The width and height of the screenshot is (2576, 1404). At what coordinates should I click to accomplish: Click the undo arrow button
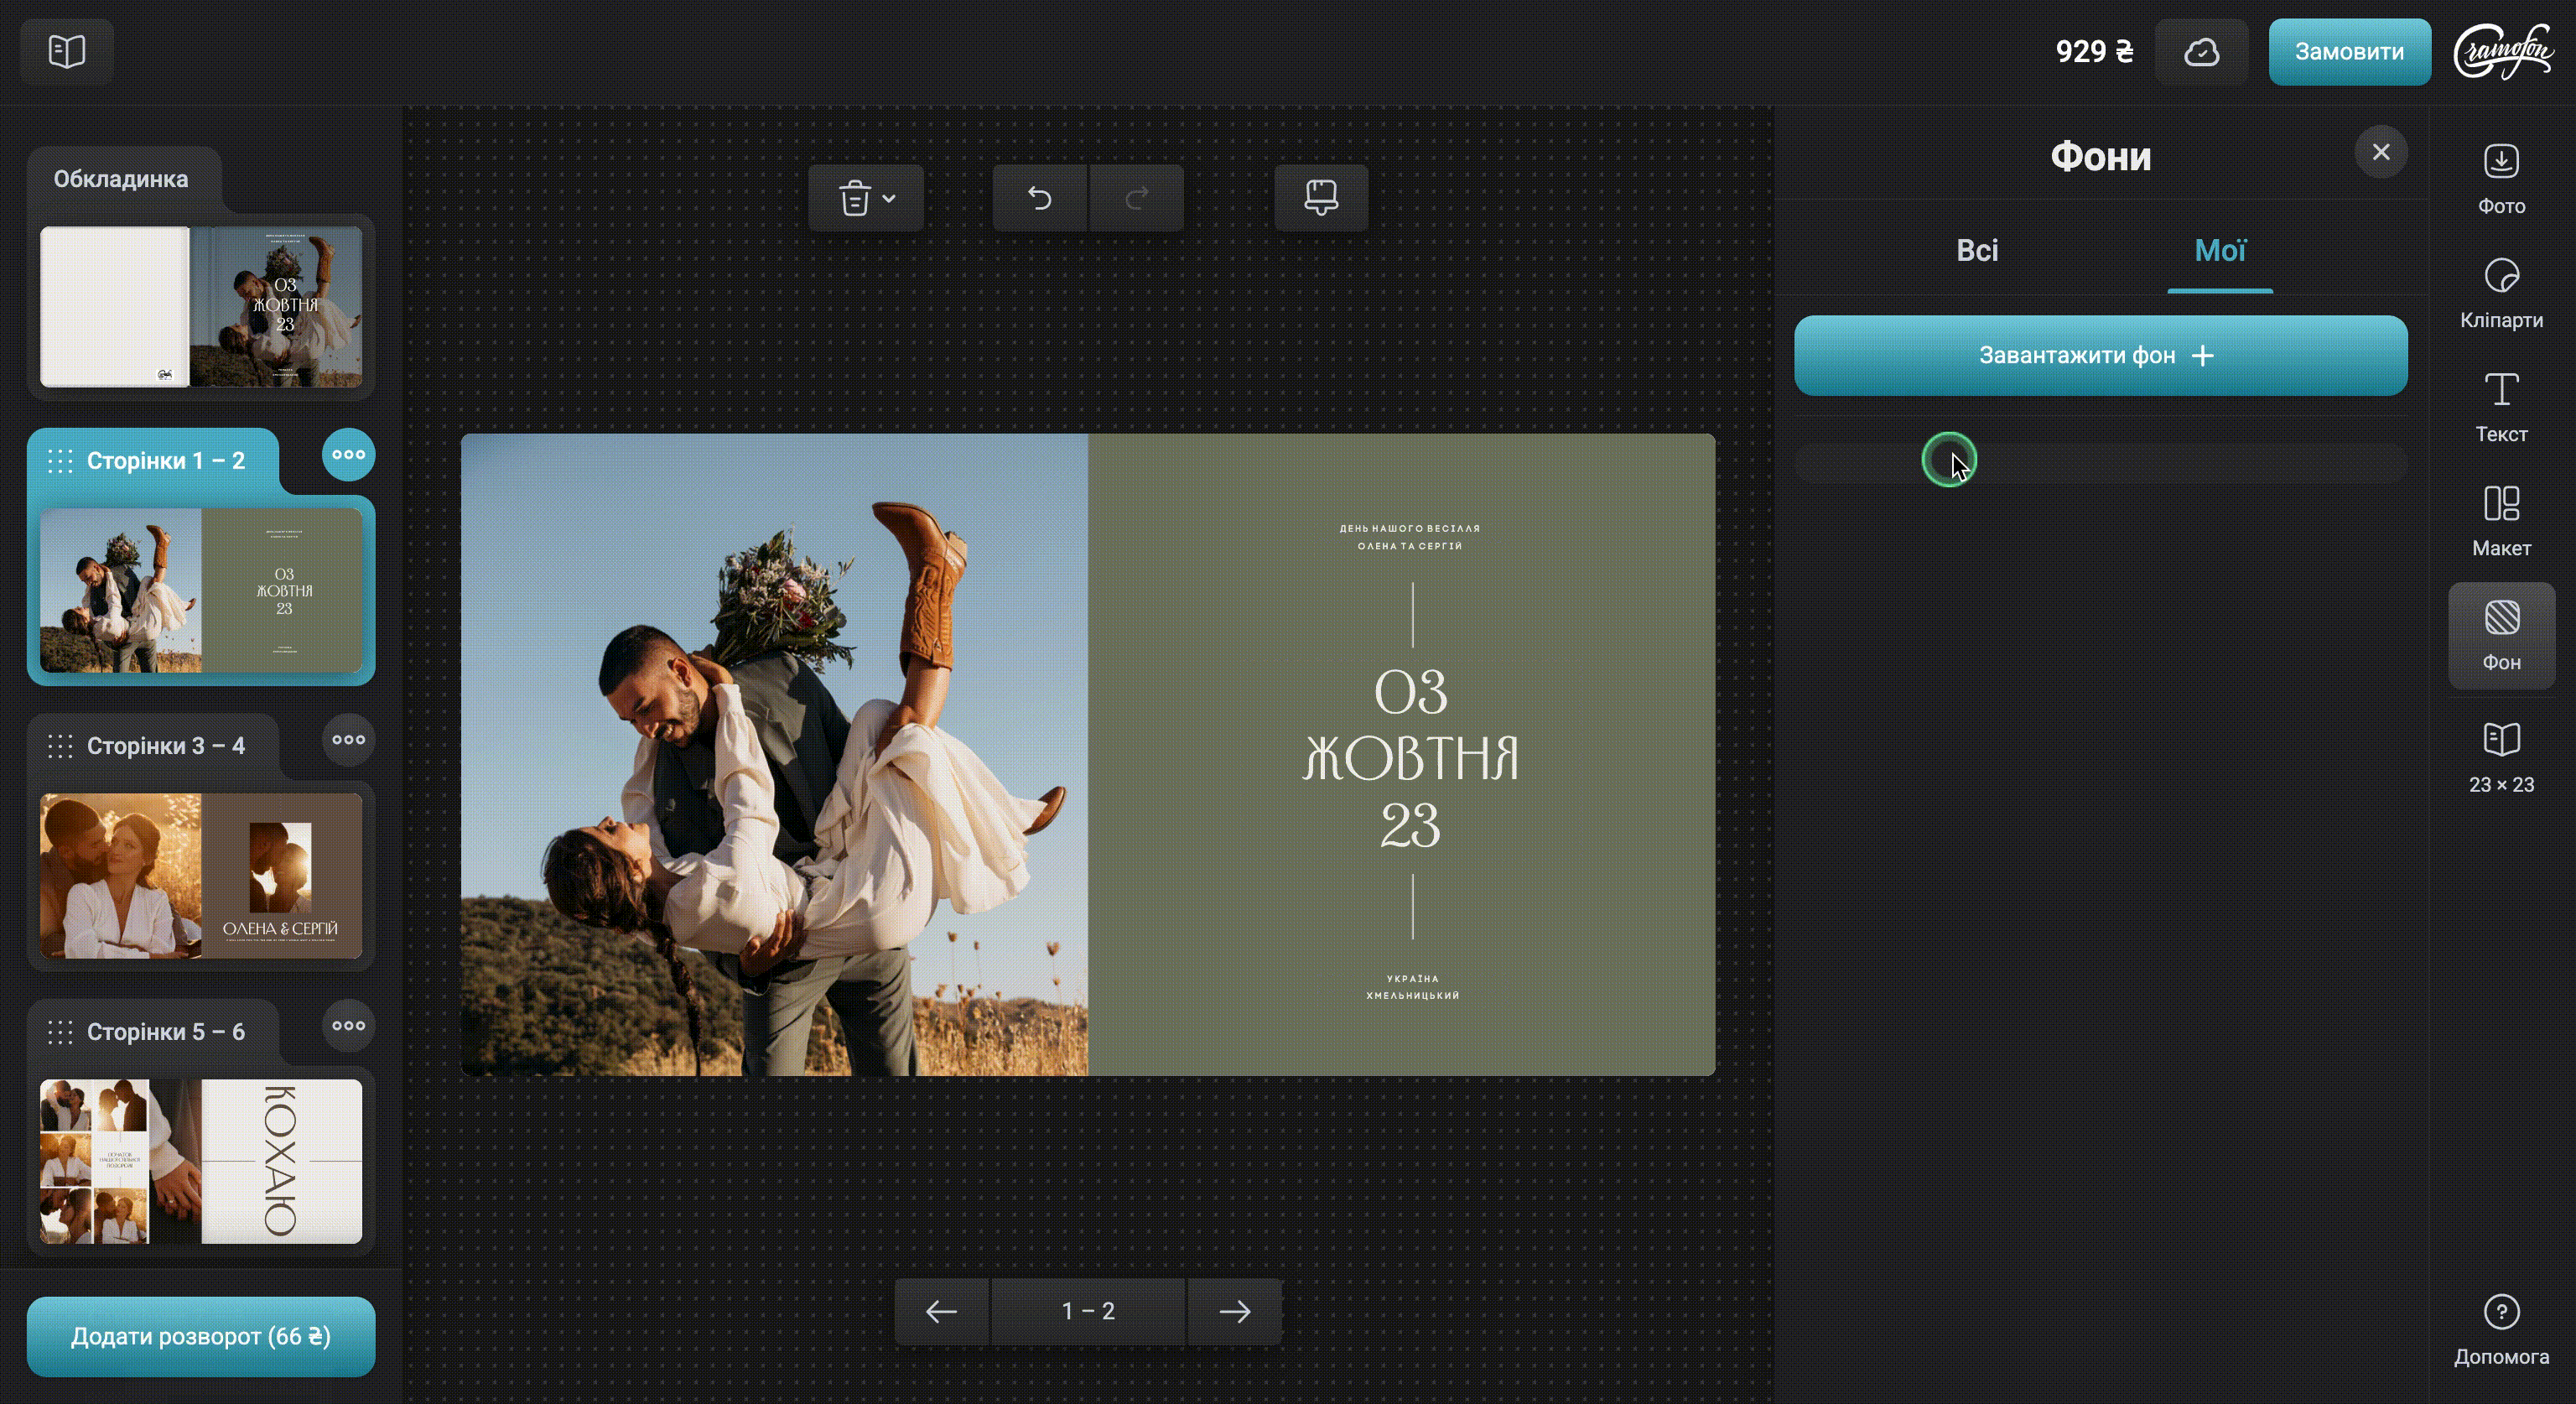pyautogui.click(x=1039, y=198)
